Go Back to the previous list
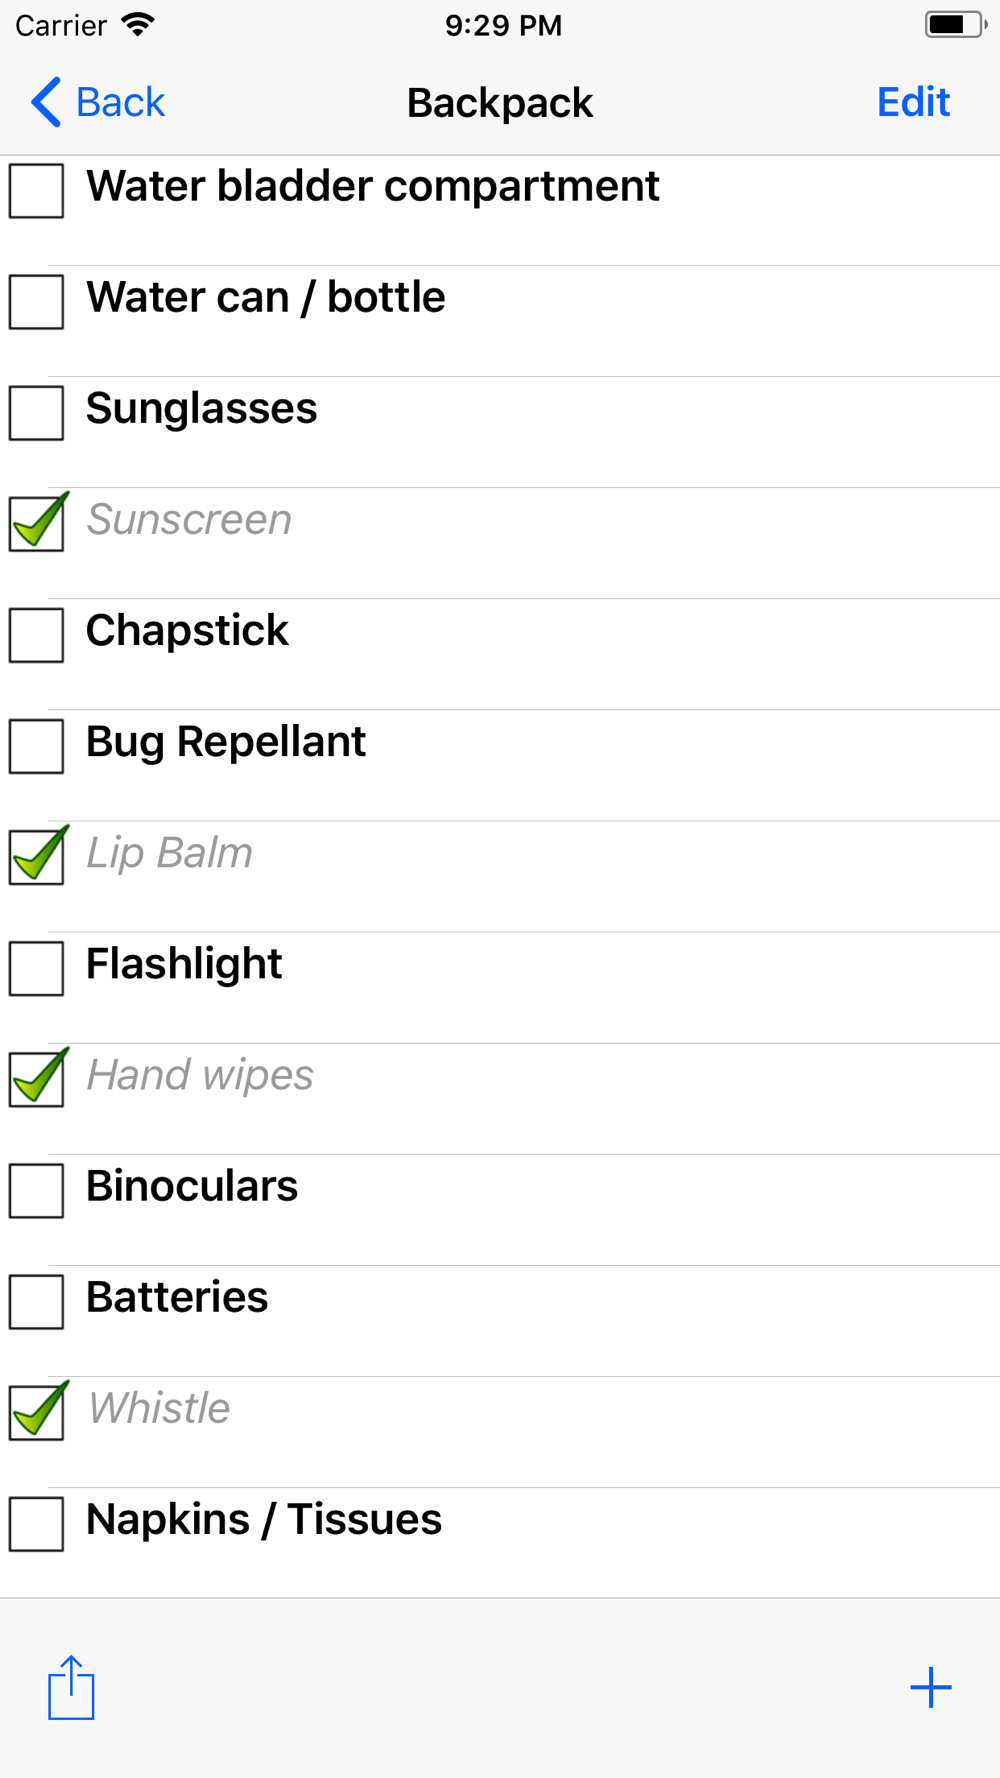 click(98, 102)
